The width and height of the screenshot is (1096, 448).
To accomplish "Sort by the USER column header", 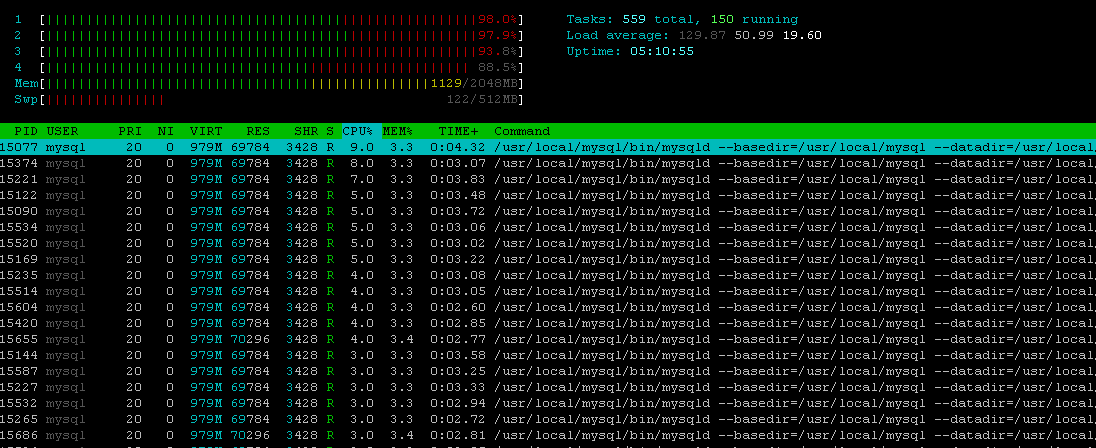I will click(62, 131).
